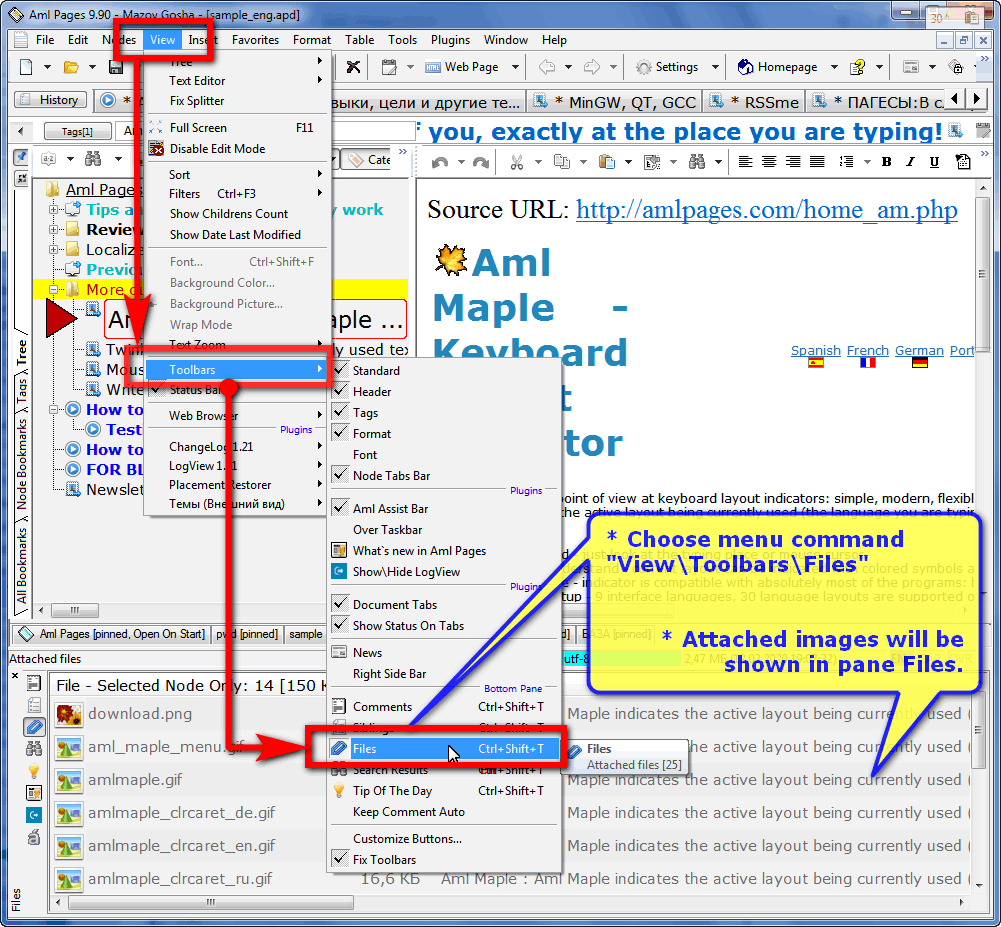Open Comments pane from bottom sidebar icon
This screenshot has width=1001, height=927.
(x=34, y=683)
